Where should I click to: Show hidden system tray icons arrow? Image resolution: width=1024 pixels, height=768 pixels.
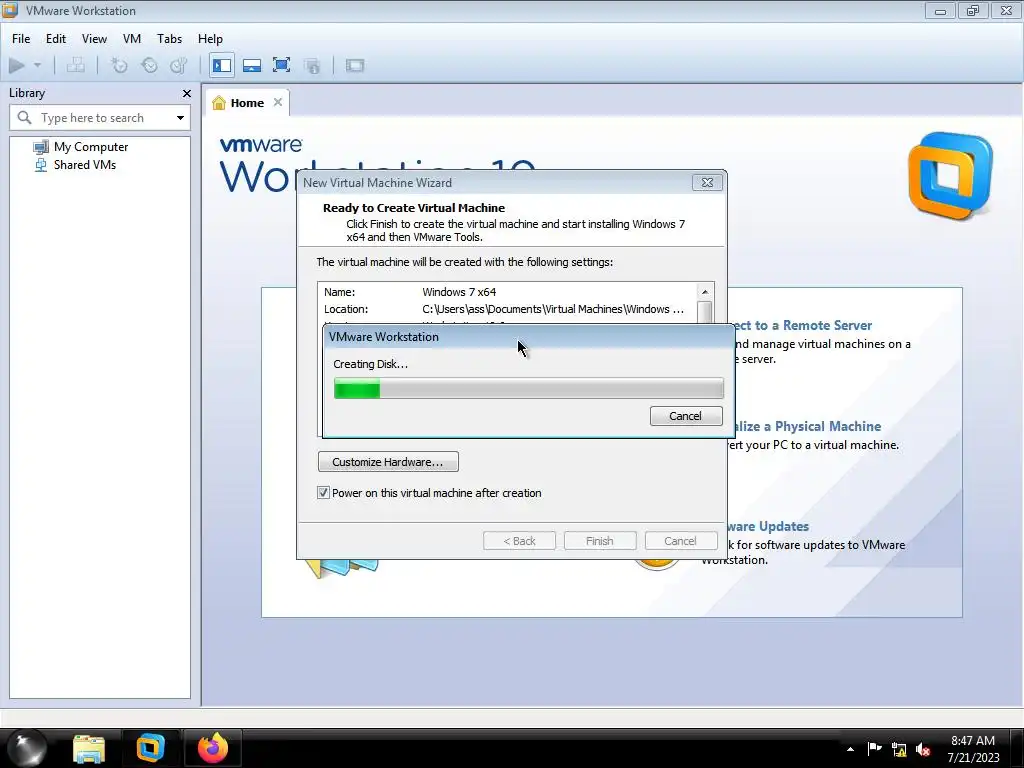click(850, 749)
